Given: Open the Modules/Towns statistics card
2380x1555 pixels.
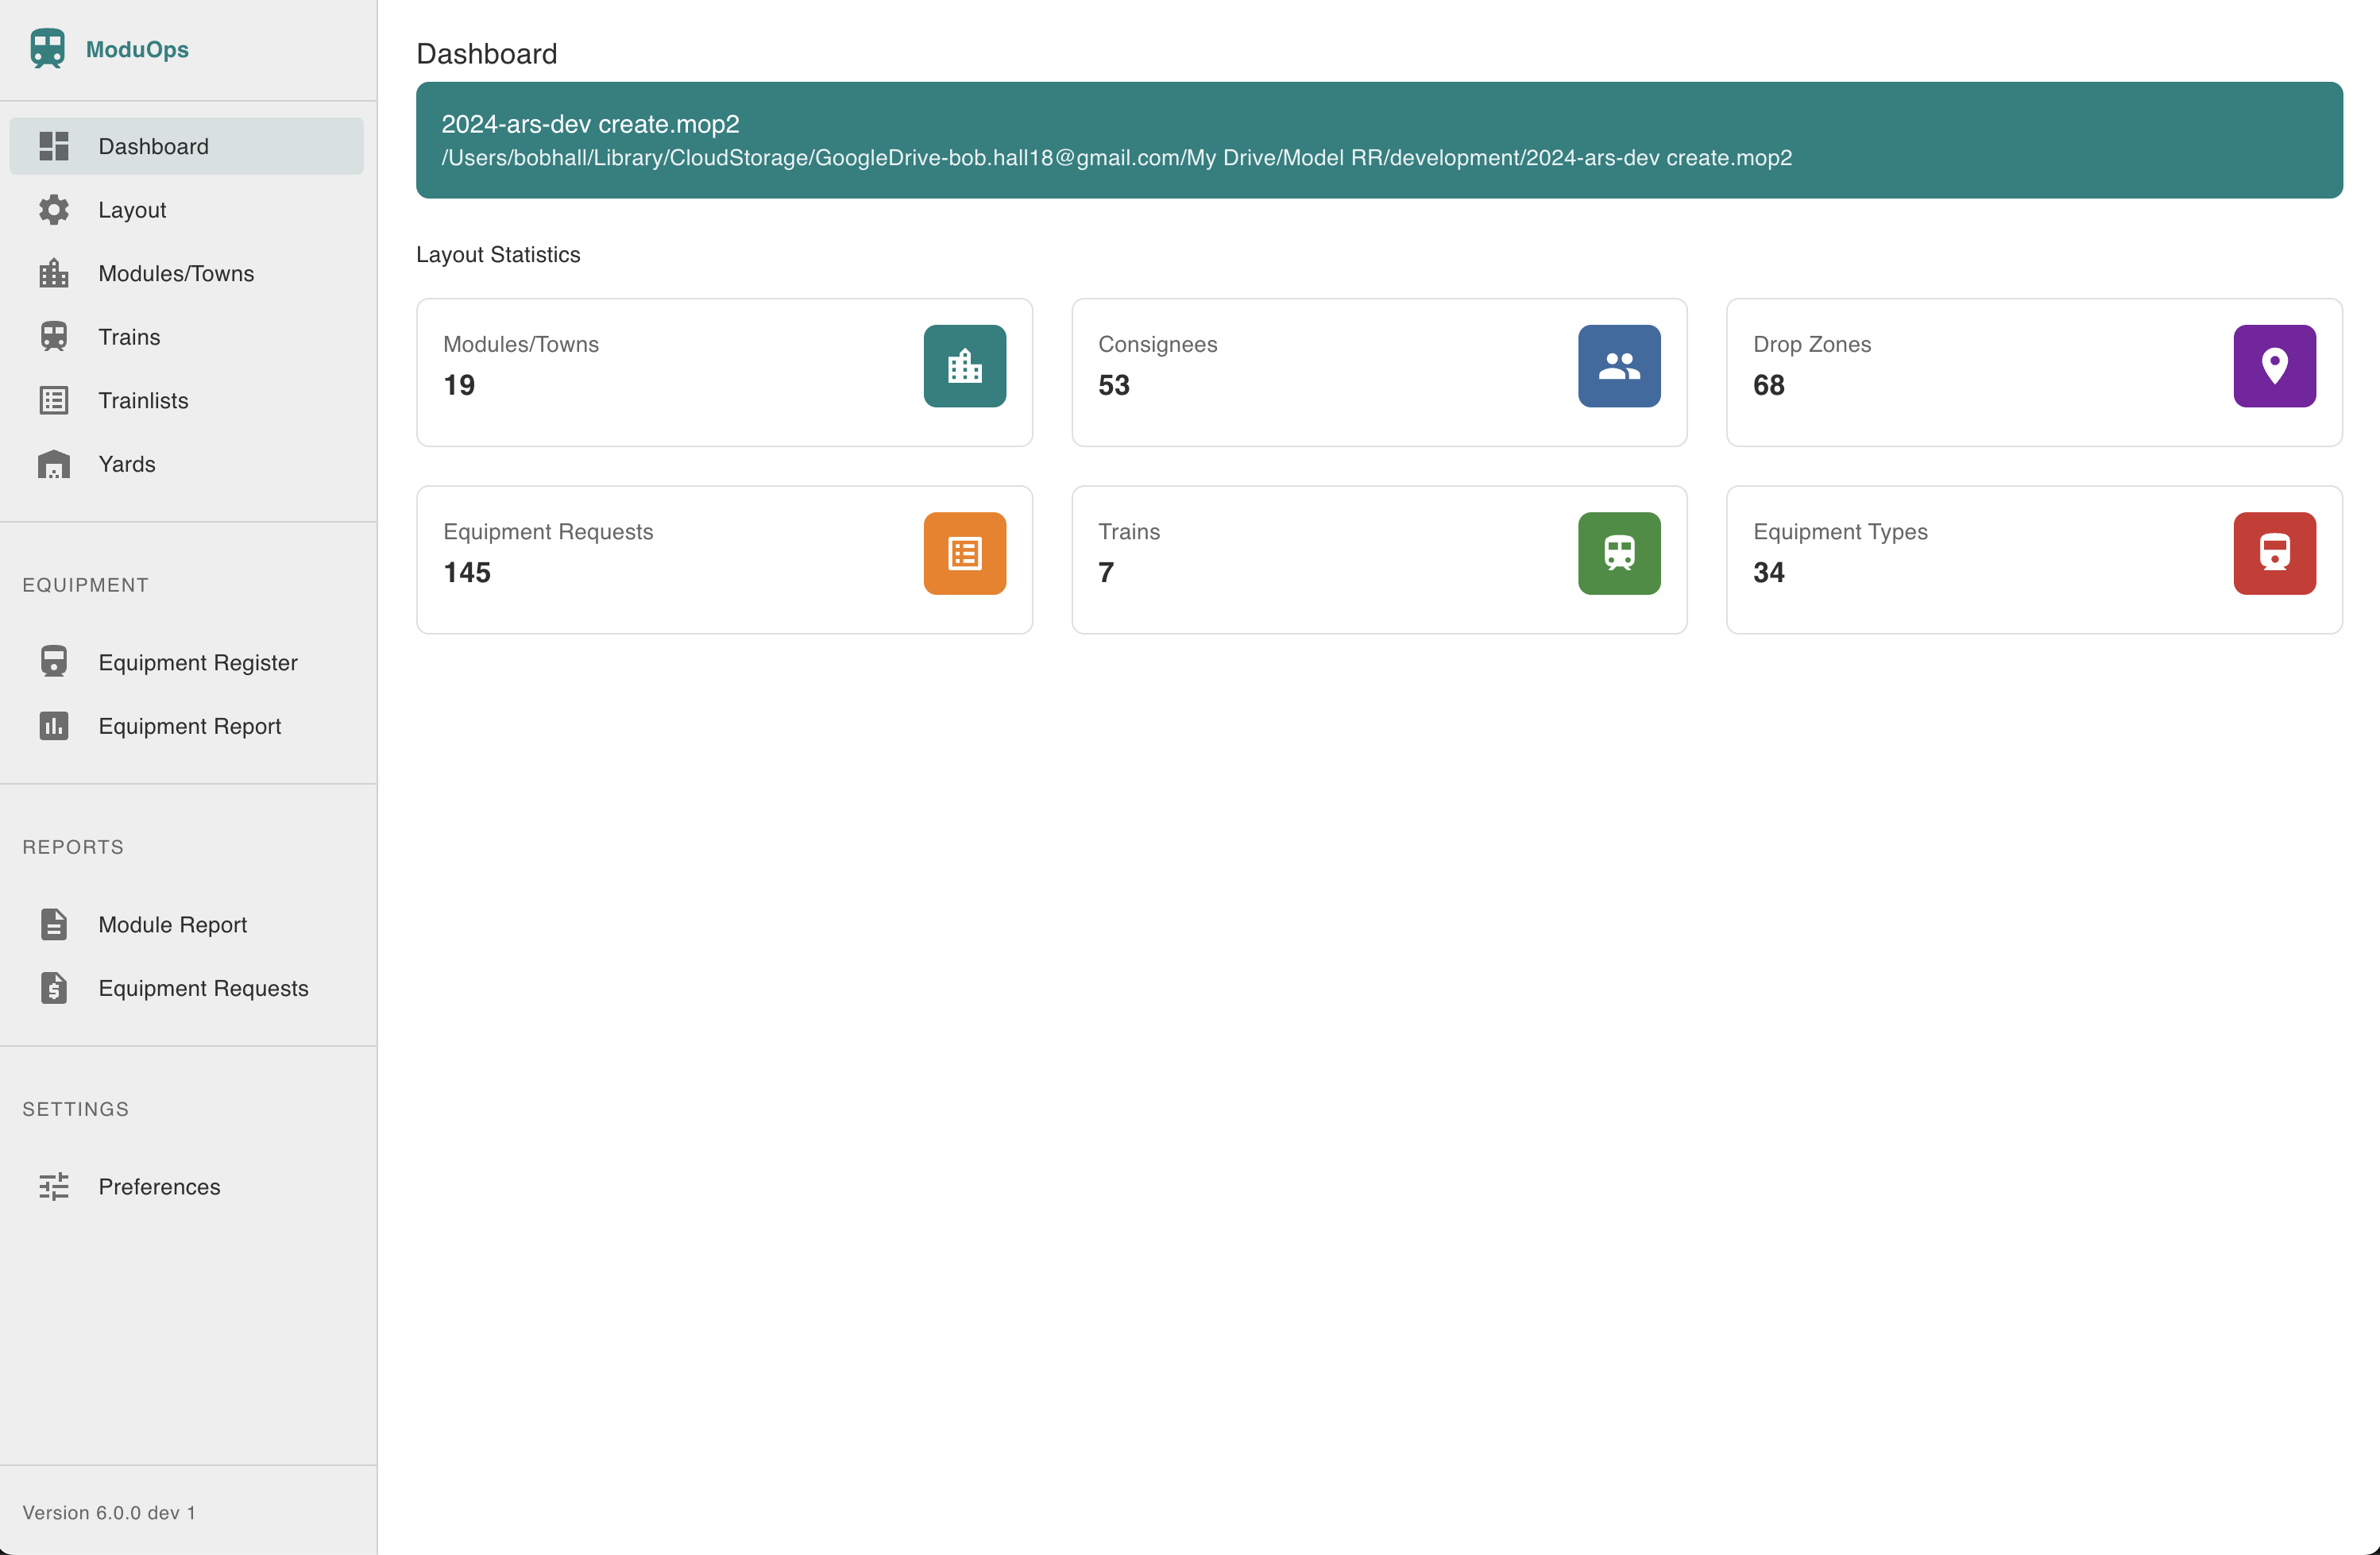Looking at the screenshot, I should pos(724,373).
